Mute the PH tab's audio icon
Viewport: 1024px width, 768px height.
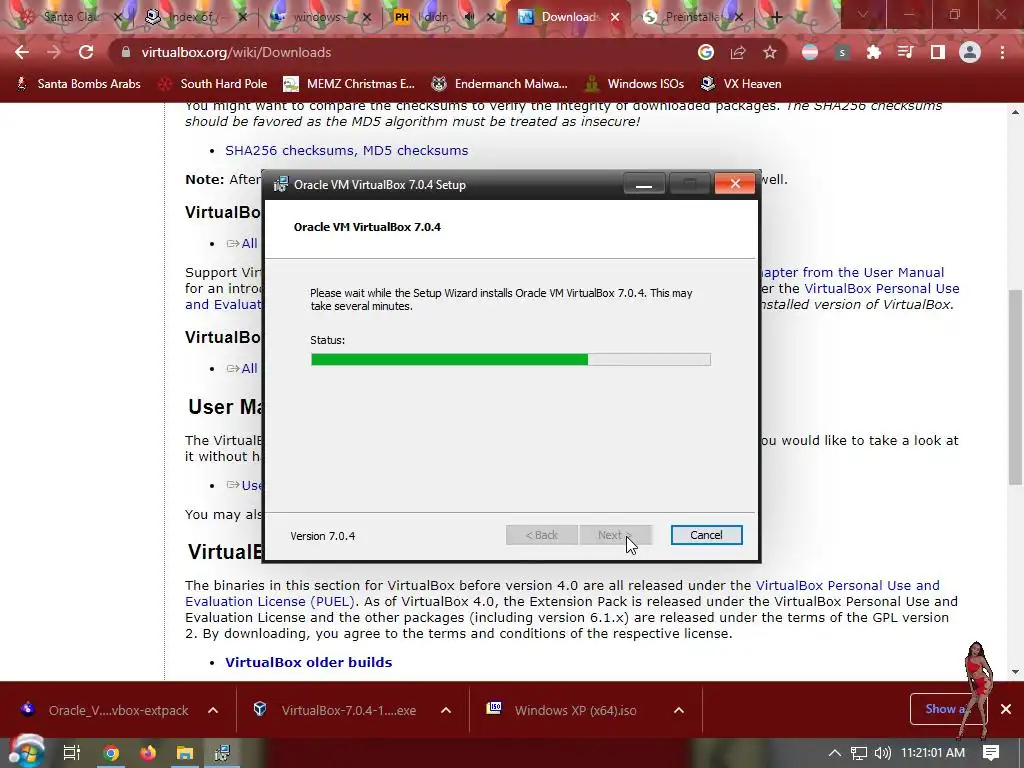pyautogui.click(x=468, y=18)
